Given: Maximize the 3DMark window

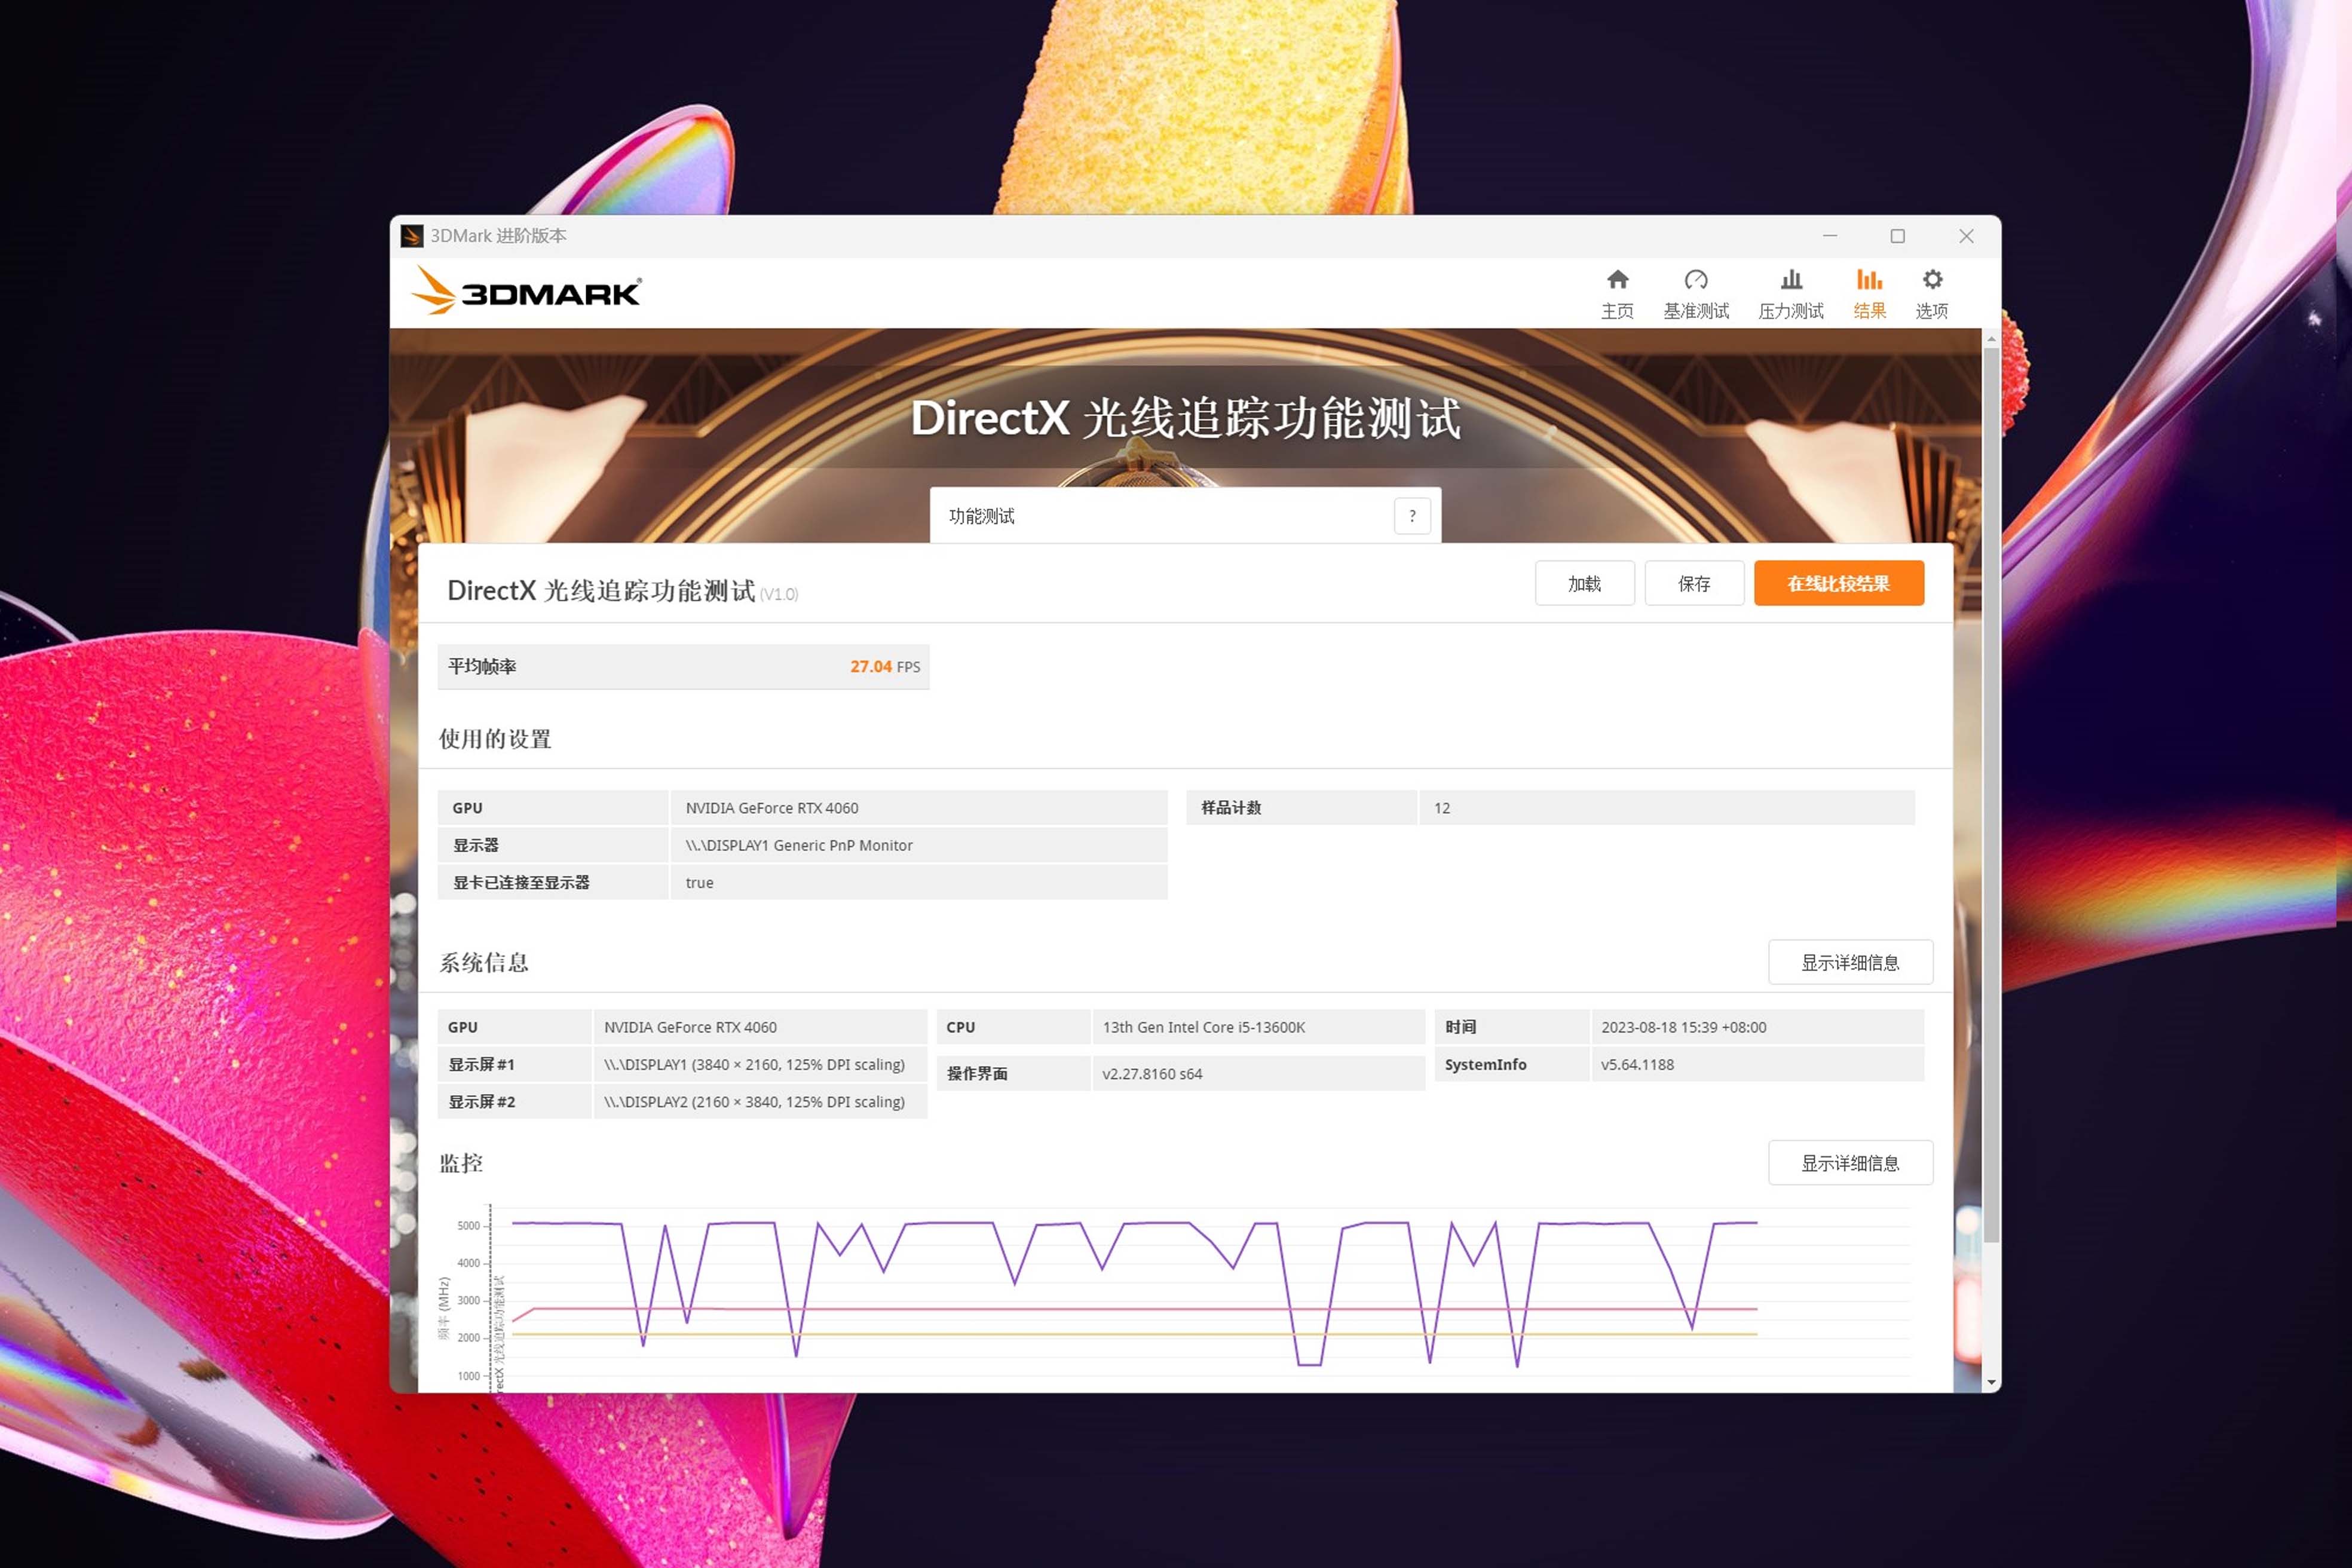Looking at the screenshot, I should click(1897, 236).
